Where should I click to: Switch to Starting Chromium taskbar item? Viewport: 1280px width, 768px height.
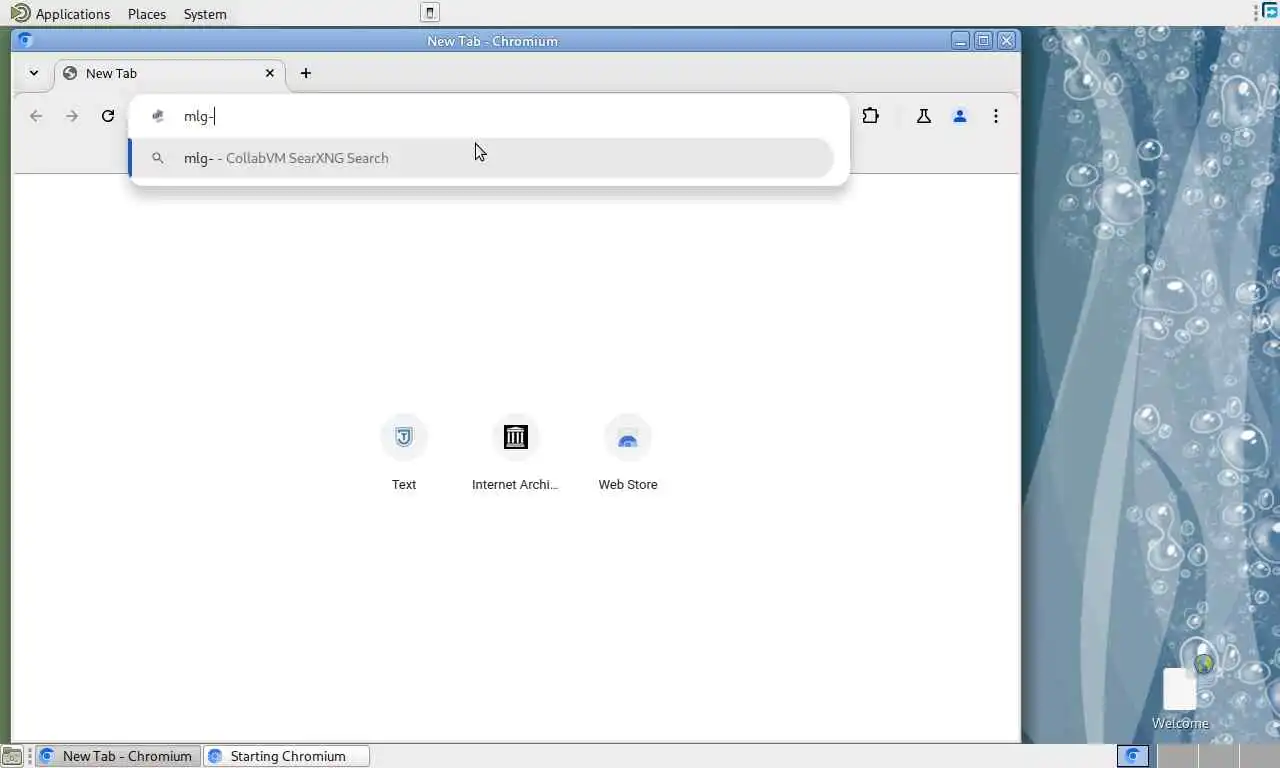click(287, 756)
